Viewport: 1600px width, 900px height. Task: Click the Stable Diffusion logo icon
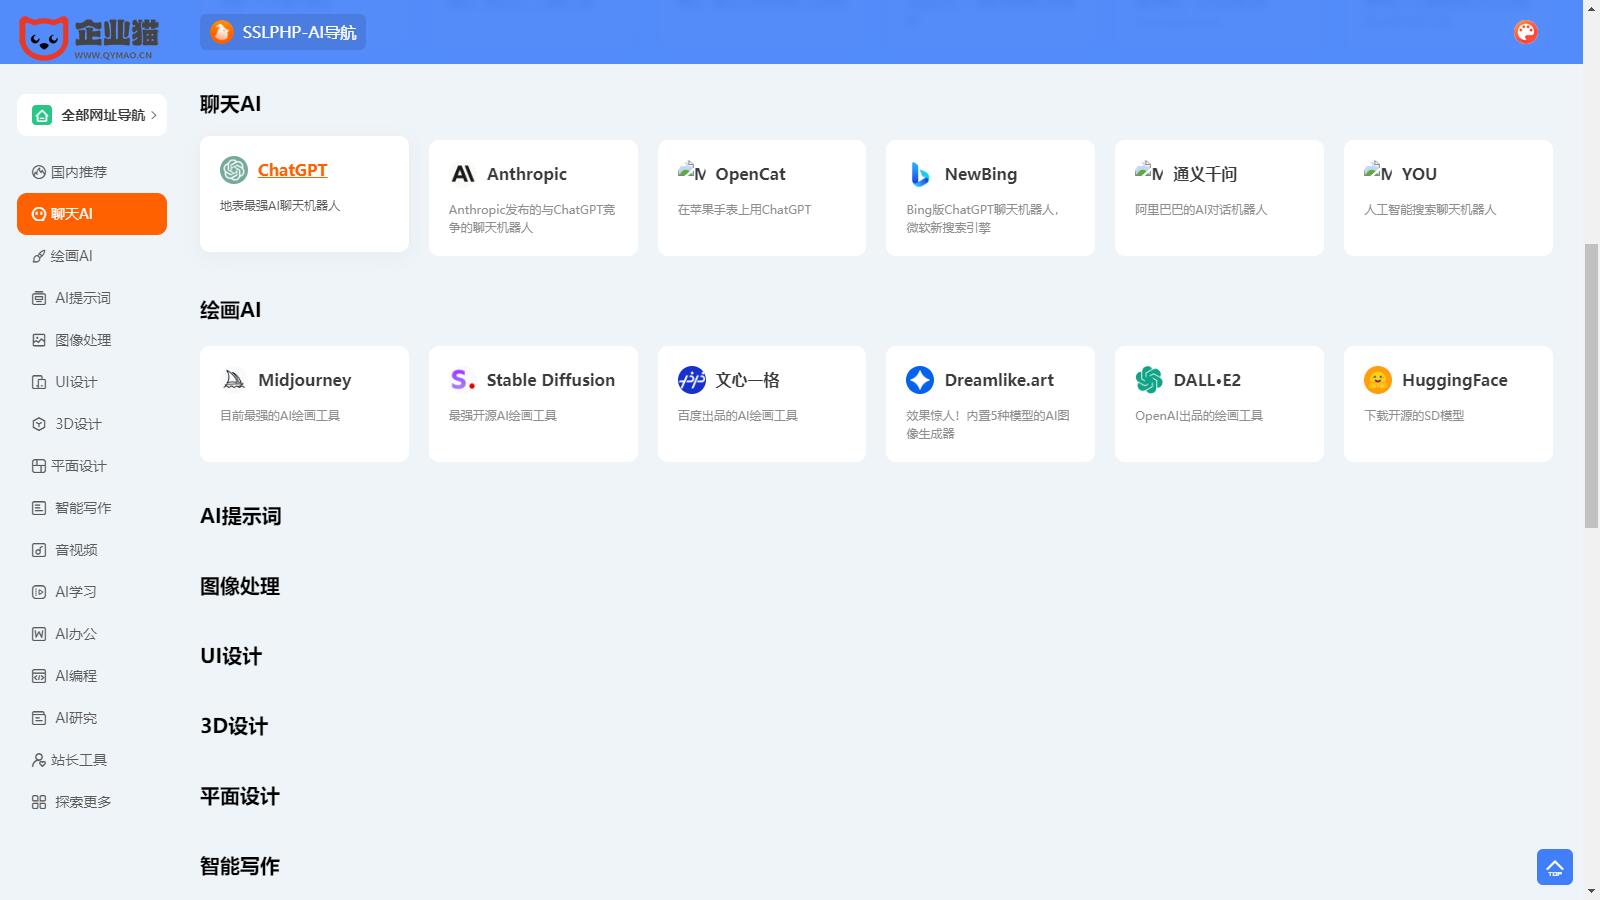[463, 380]
